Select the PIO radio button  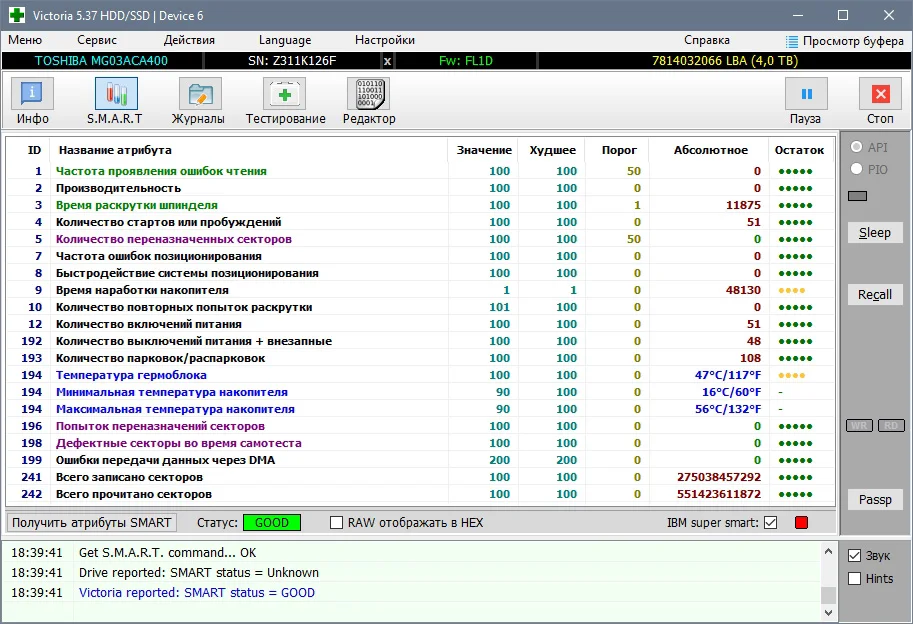[857, 170]
